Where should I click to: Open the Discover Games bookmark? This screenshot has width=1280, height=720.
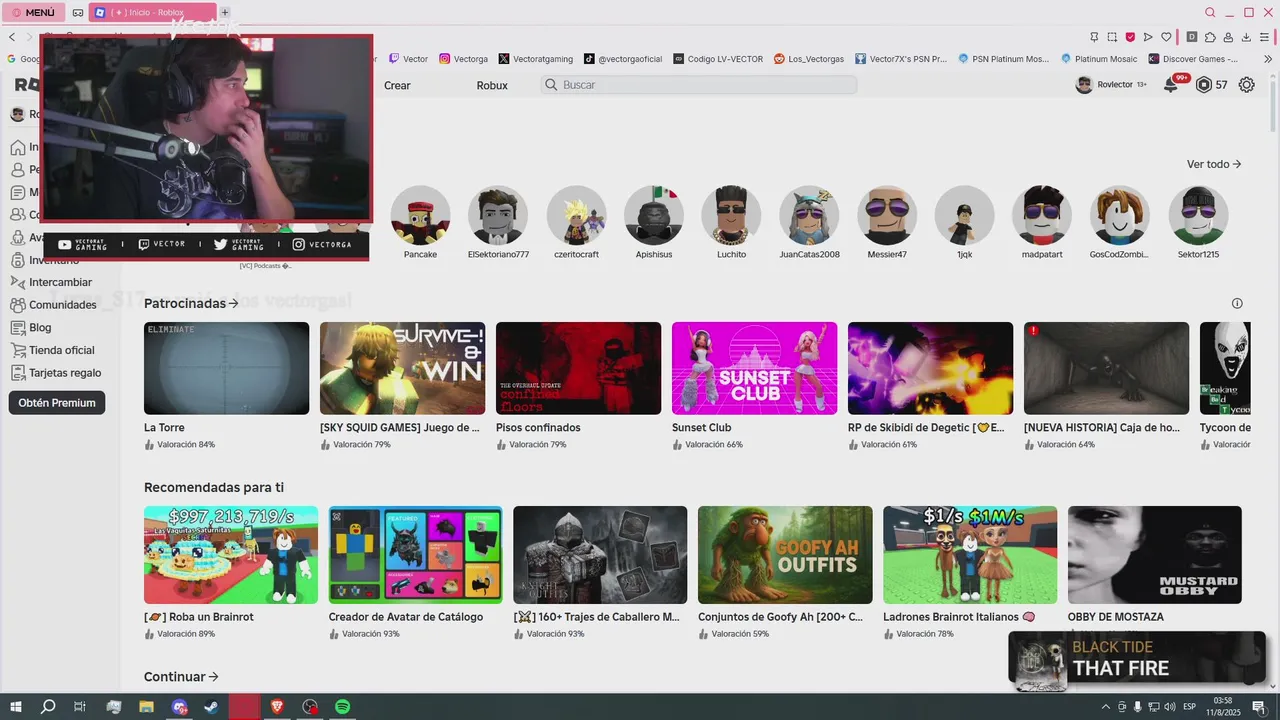pos(1193,59)
